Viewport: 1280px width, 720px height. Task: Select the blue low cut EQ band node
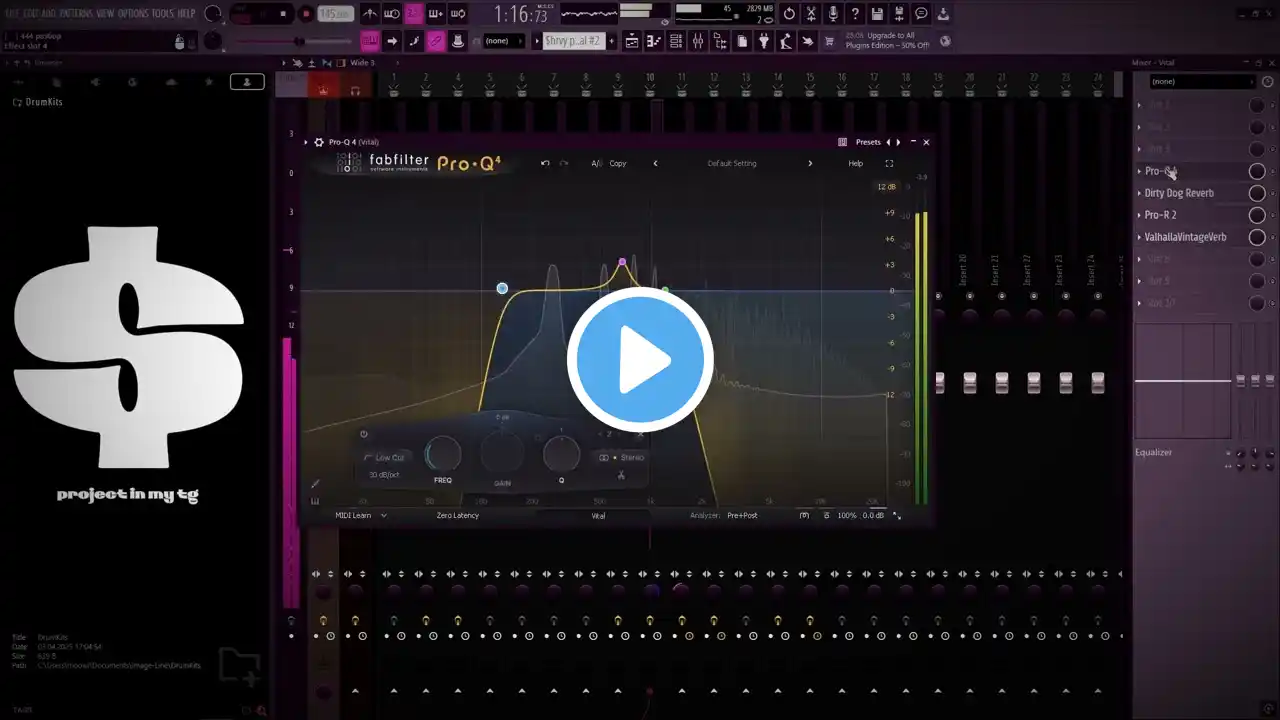click(502, 289)
